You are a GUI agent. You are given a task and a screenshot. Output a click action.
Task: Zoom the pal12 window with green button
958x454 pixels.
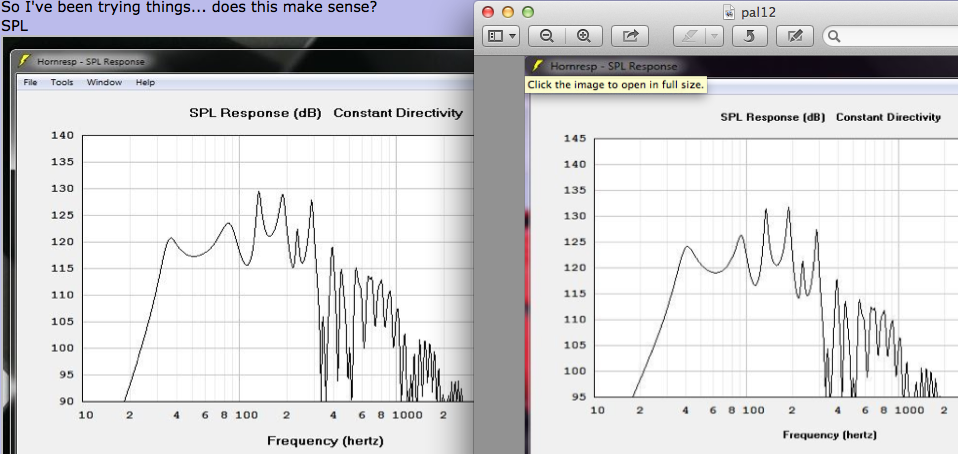[527, 12]
